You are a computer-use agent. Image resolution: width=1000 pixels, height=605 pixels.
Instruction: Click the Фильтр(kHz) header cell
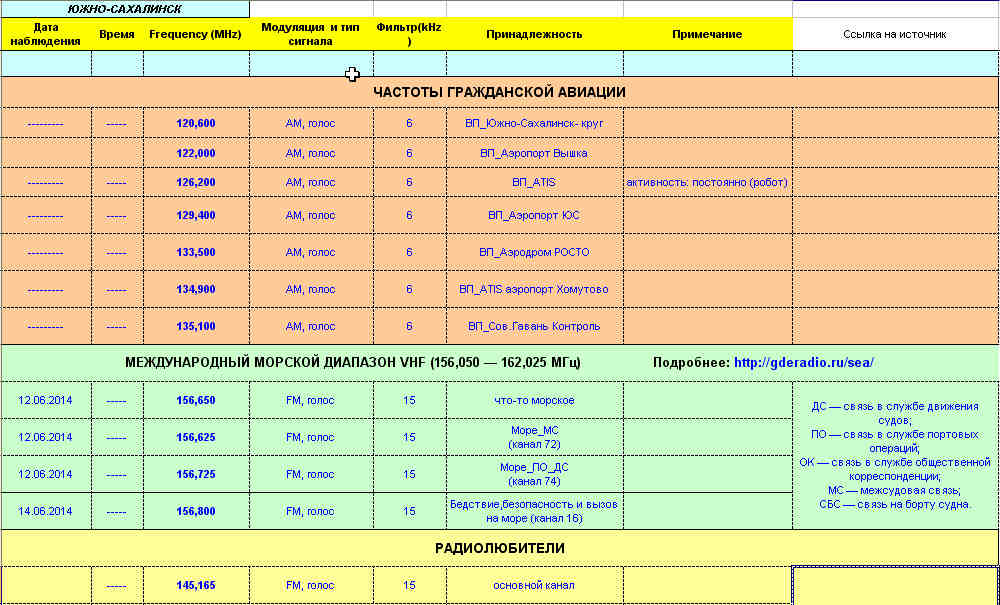point(409,34)
